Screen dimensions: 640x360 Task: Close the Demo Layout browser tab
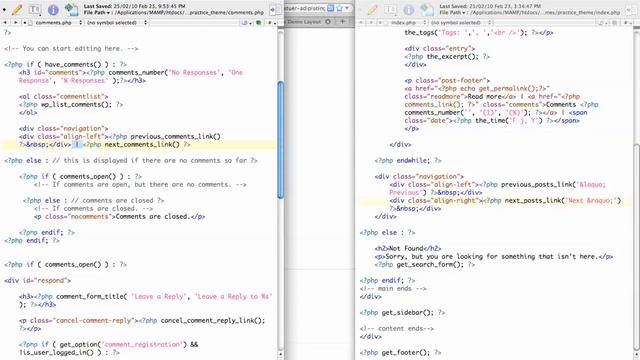click(328, 22)
